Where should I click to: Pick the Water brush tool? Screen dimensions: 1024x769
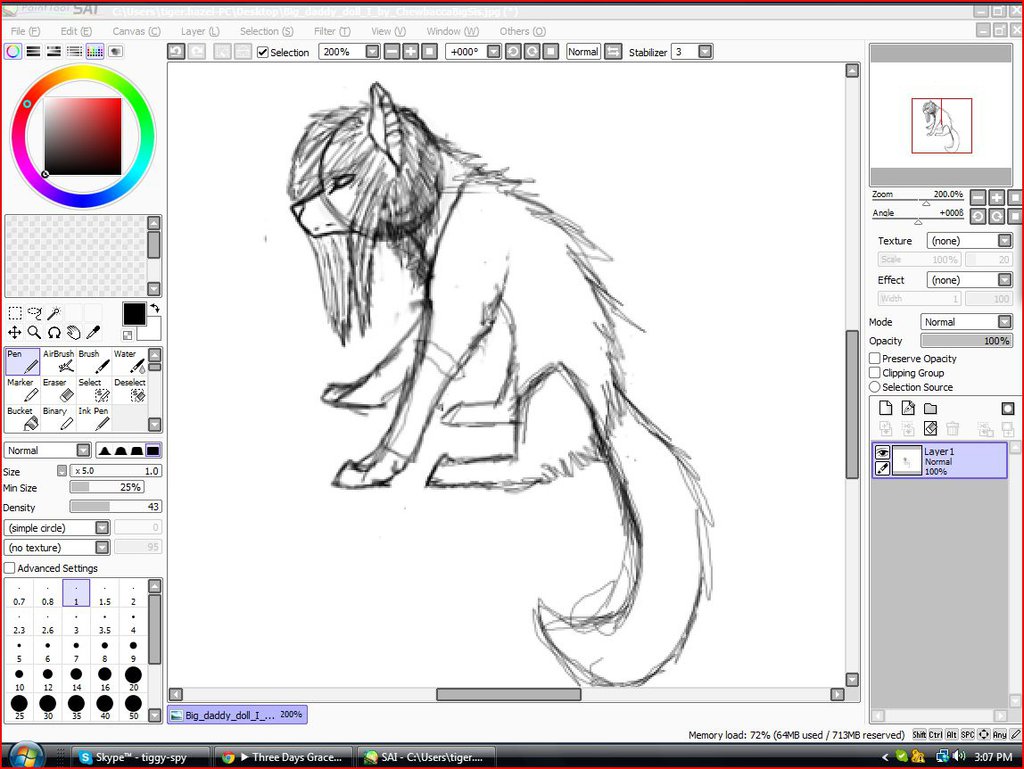pos(130,361)
